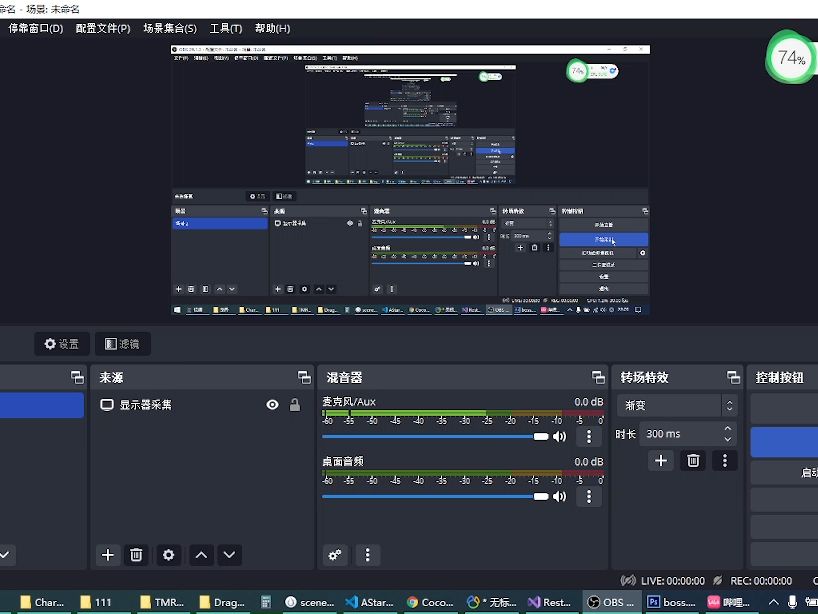Toggle the lock on 显示器采集 source
The width and height of the screenshot is (818, 614).
(295, 405)
